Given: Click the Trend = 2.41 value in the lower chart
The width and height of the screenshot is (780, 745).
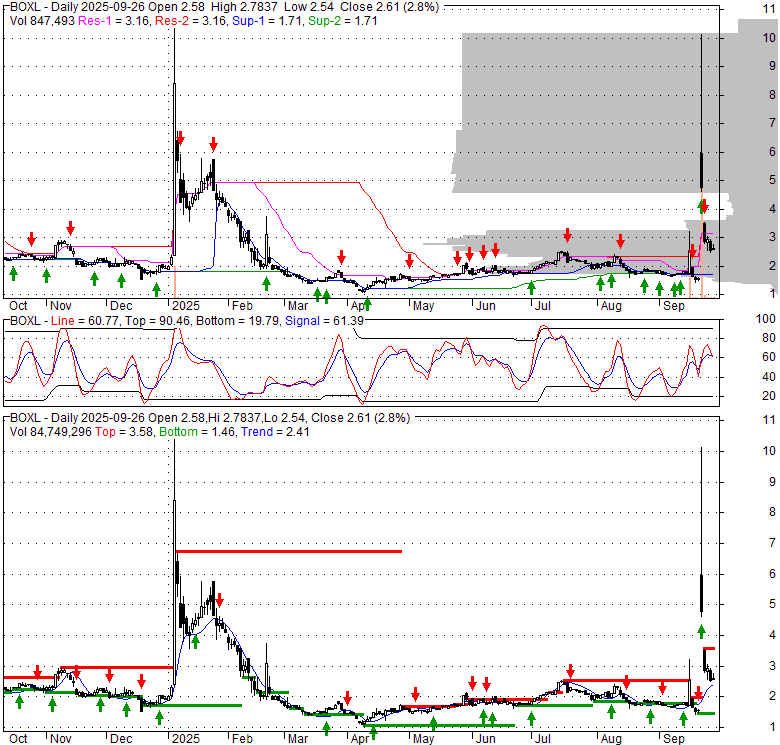Looking at the screenshot, I should point(275,432).
